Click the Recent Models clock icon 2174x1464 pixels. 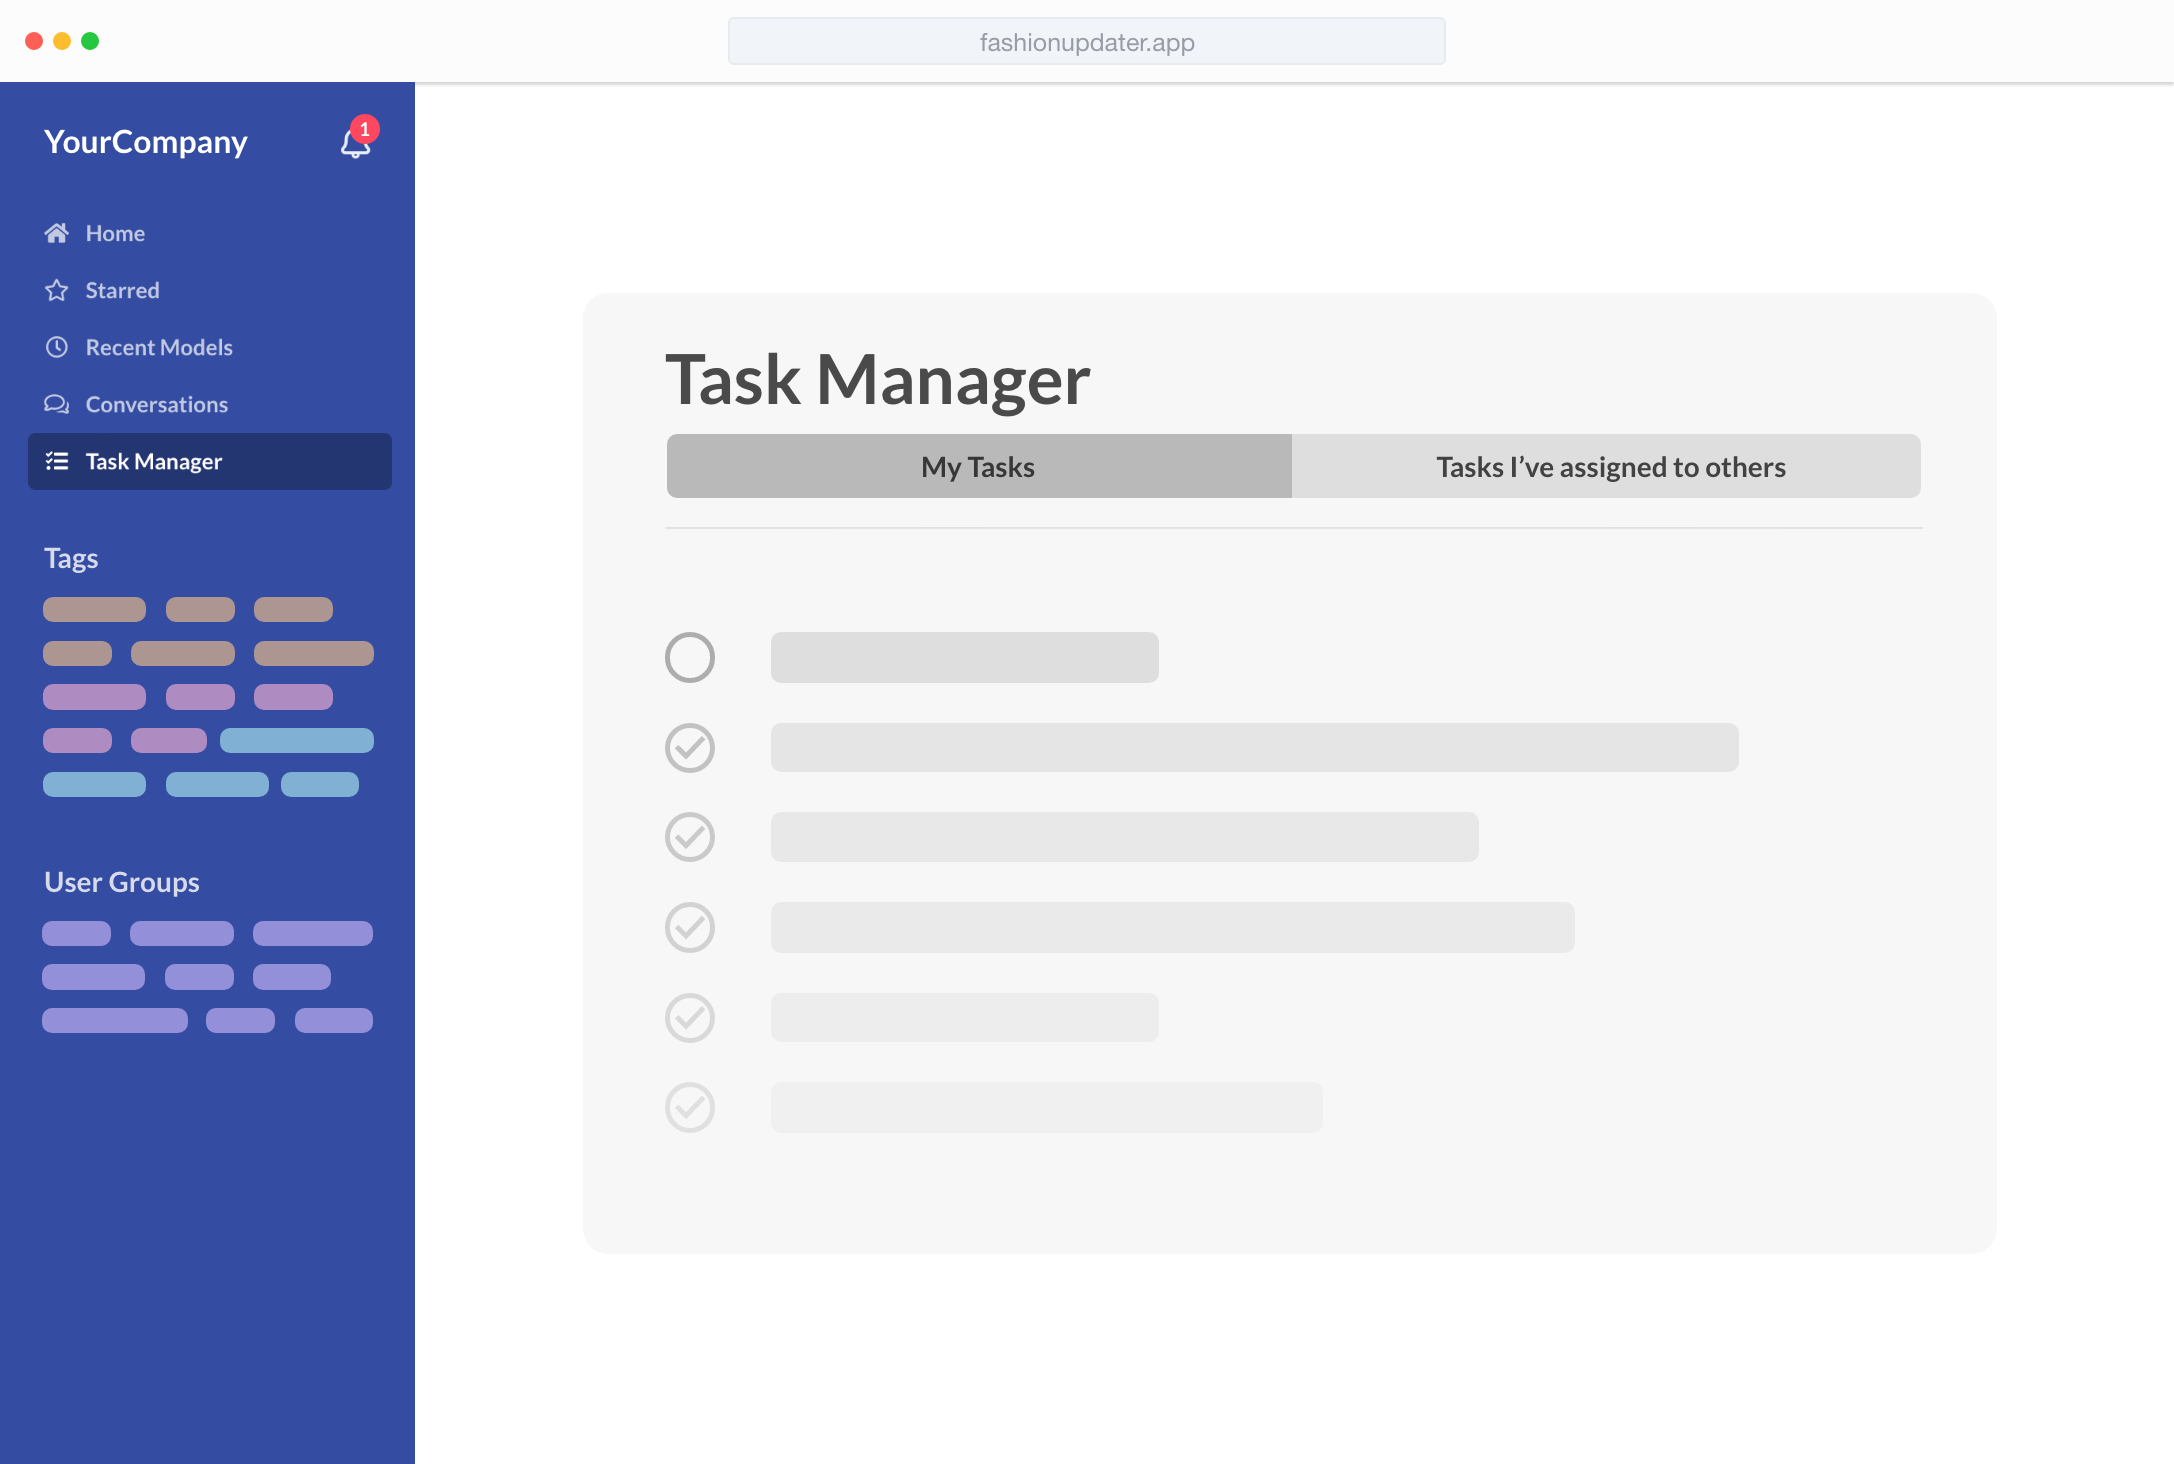tap(57, 347)
